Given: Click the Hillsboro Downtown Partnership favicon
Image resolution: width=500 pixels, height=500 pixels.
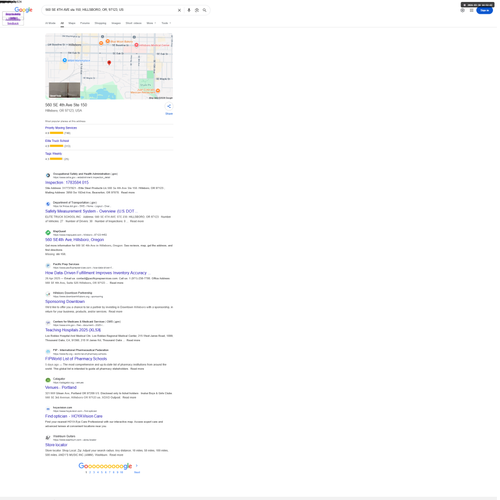Looking at the screenshot, I should [48, 294].
